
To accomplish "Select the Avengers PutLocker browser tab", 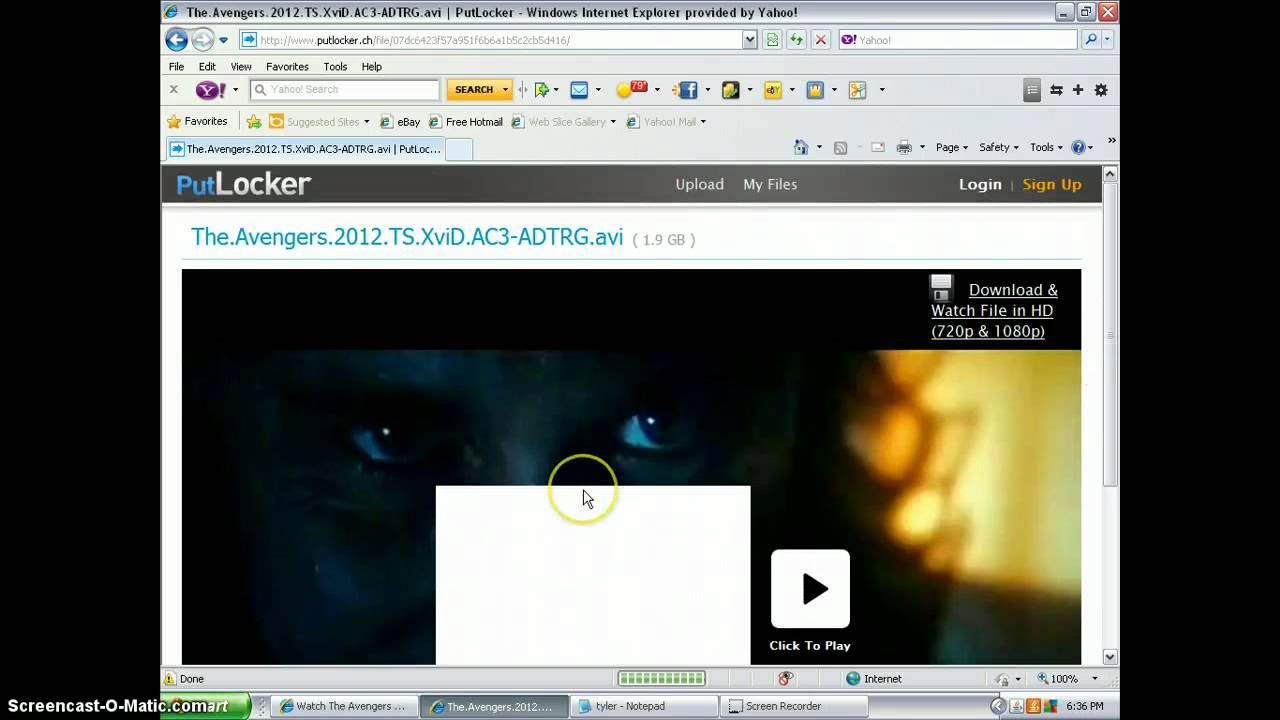I will (x=305, y=149).
